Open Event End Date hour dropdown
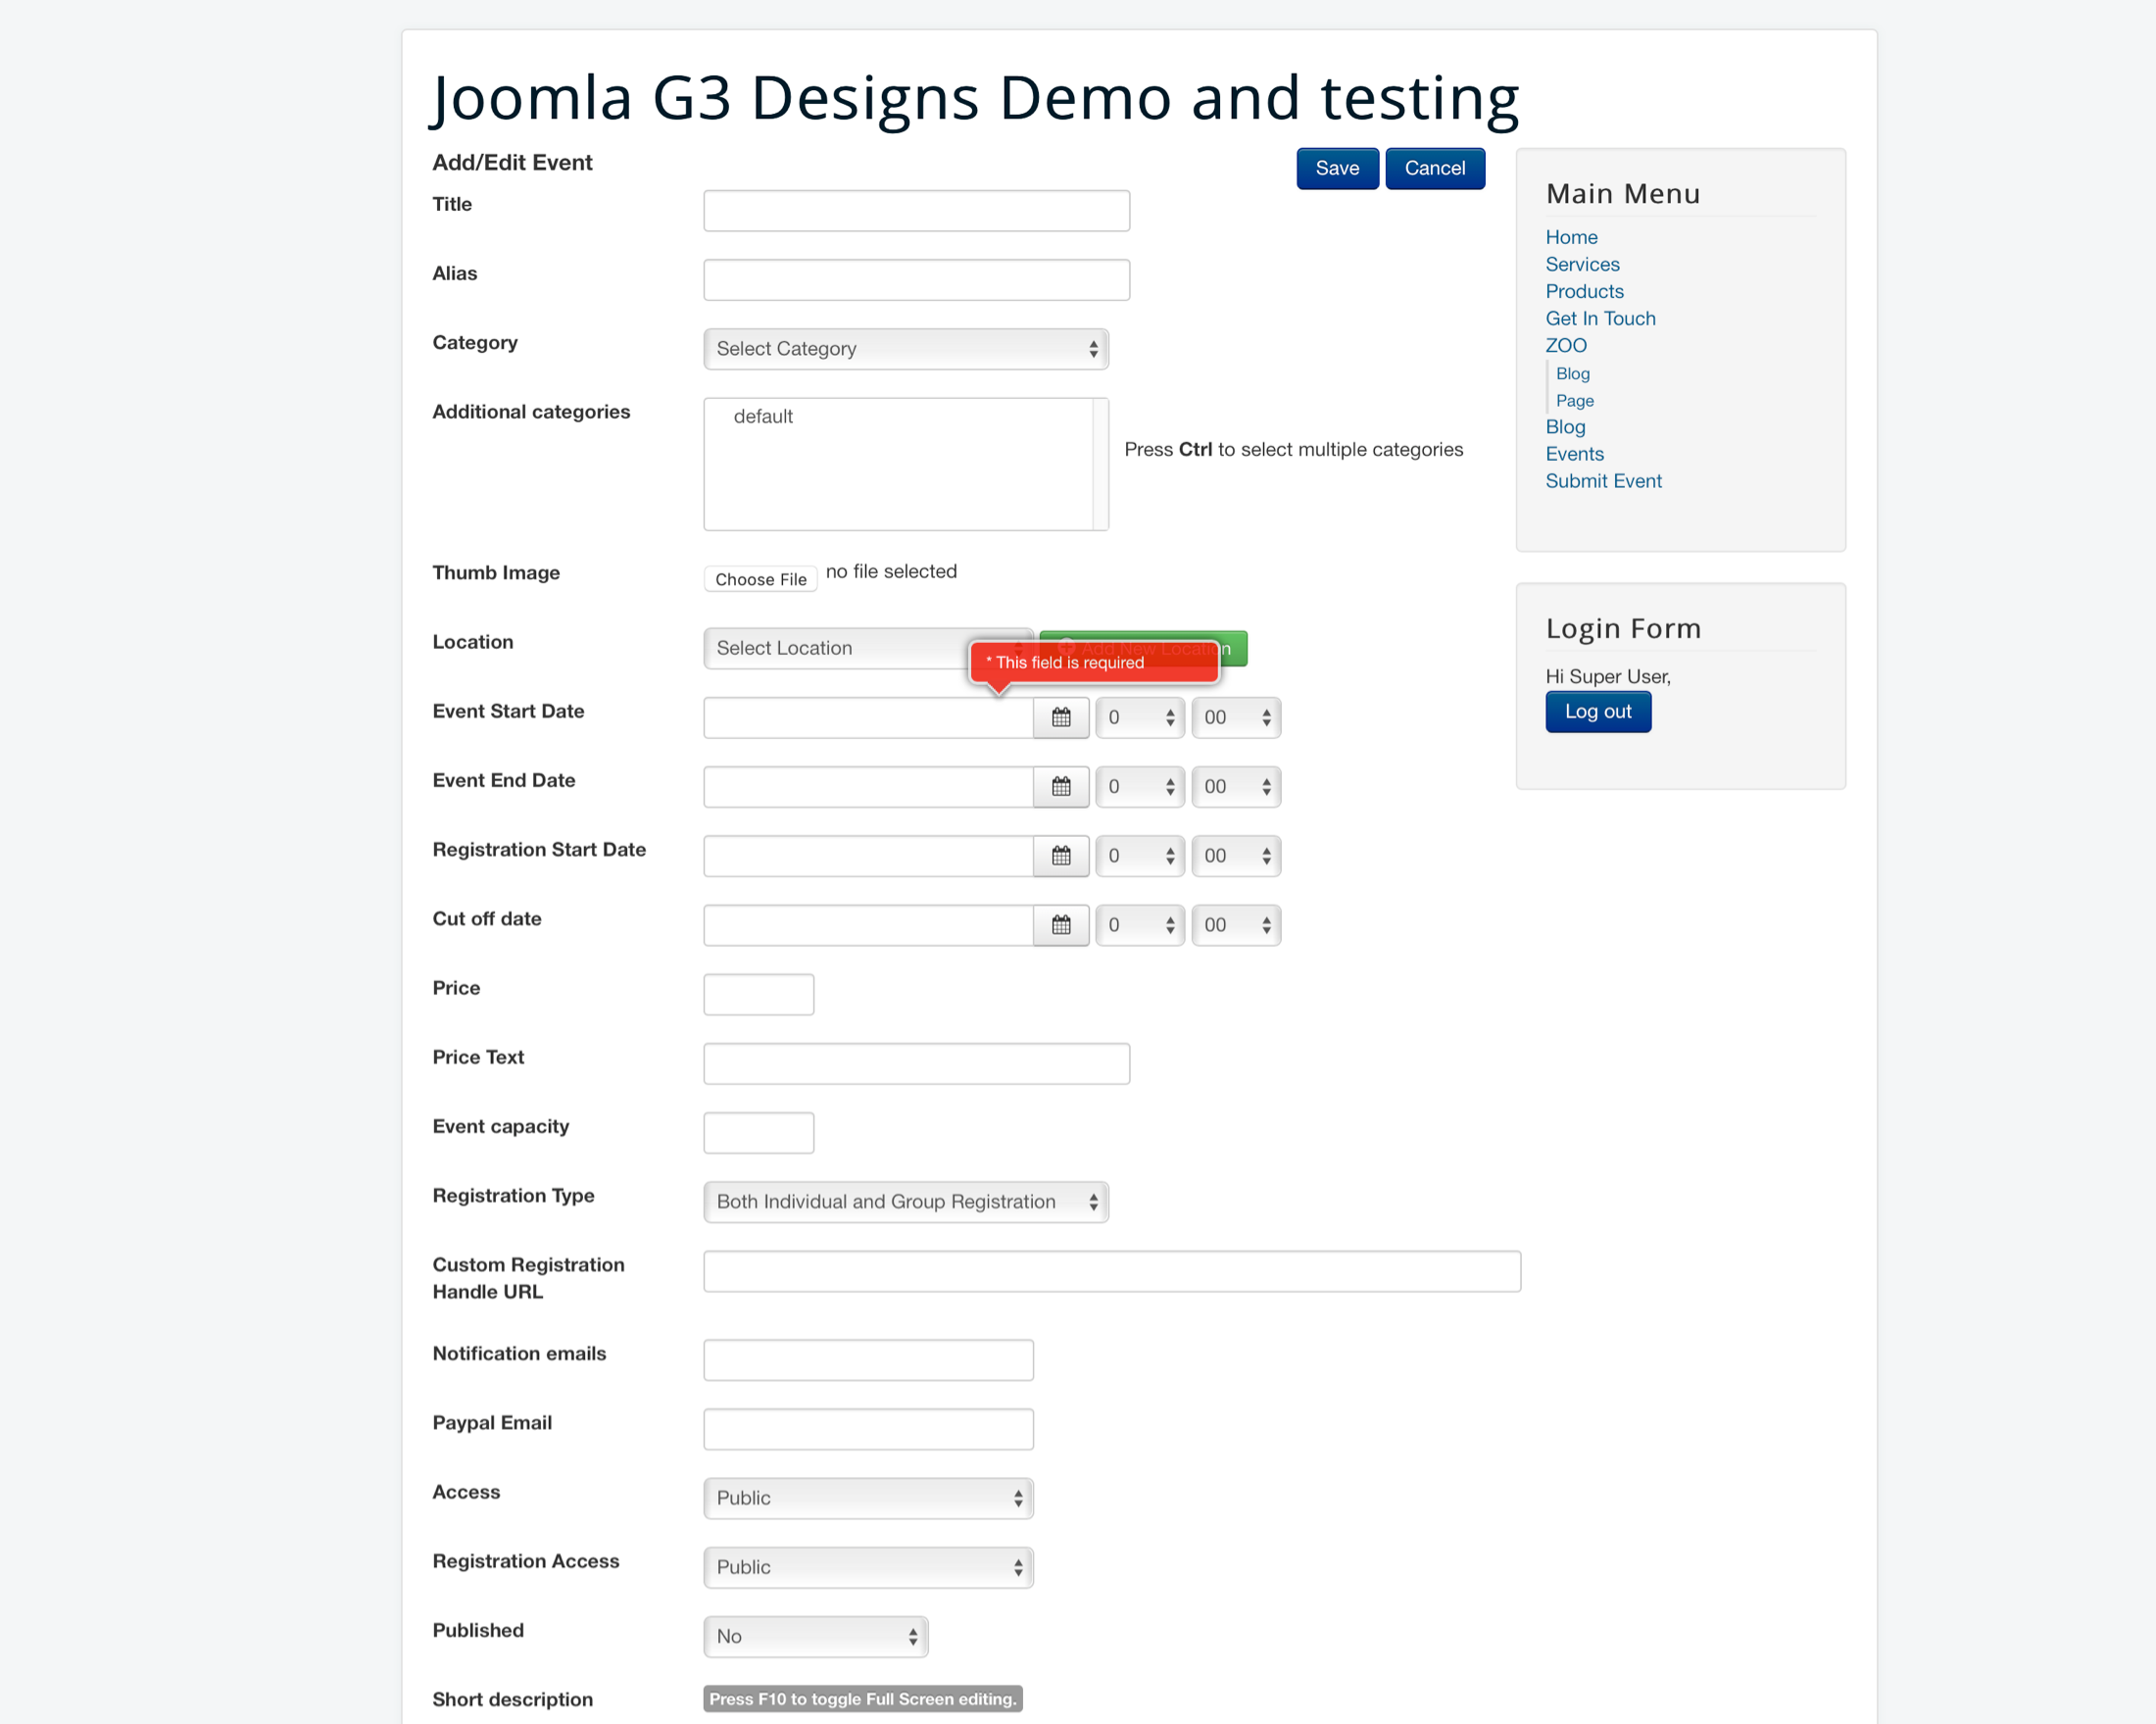Screen dimensions: 2156x1724 click(1140, 786)
